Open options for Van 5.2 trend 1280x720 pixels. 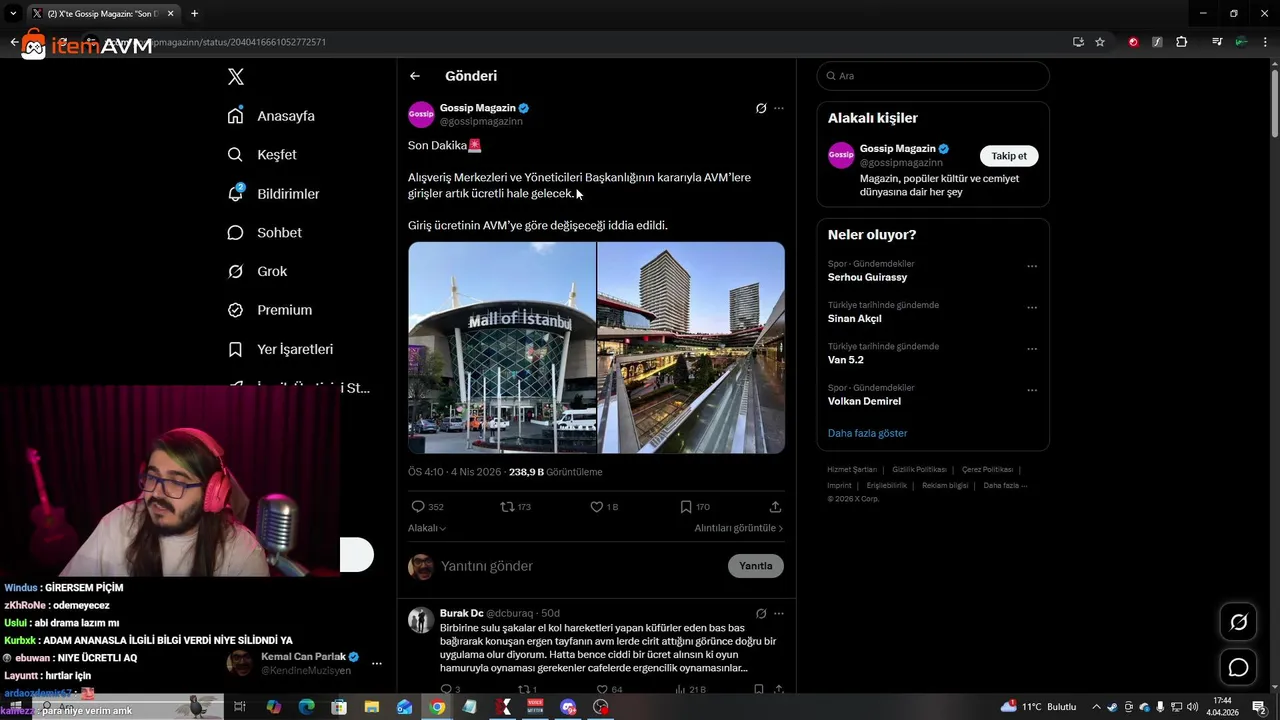1032,349
